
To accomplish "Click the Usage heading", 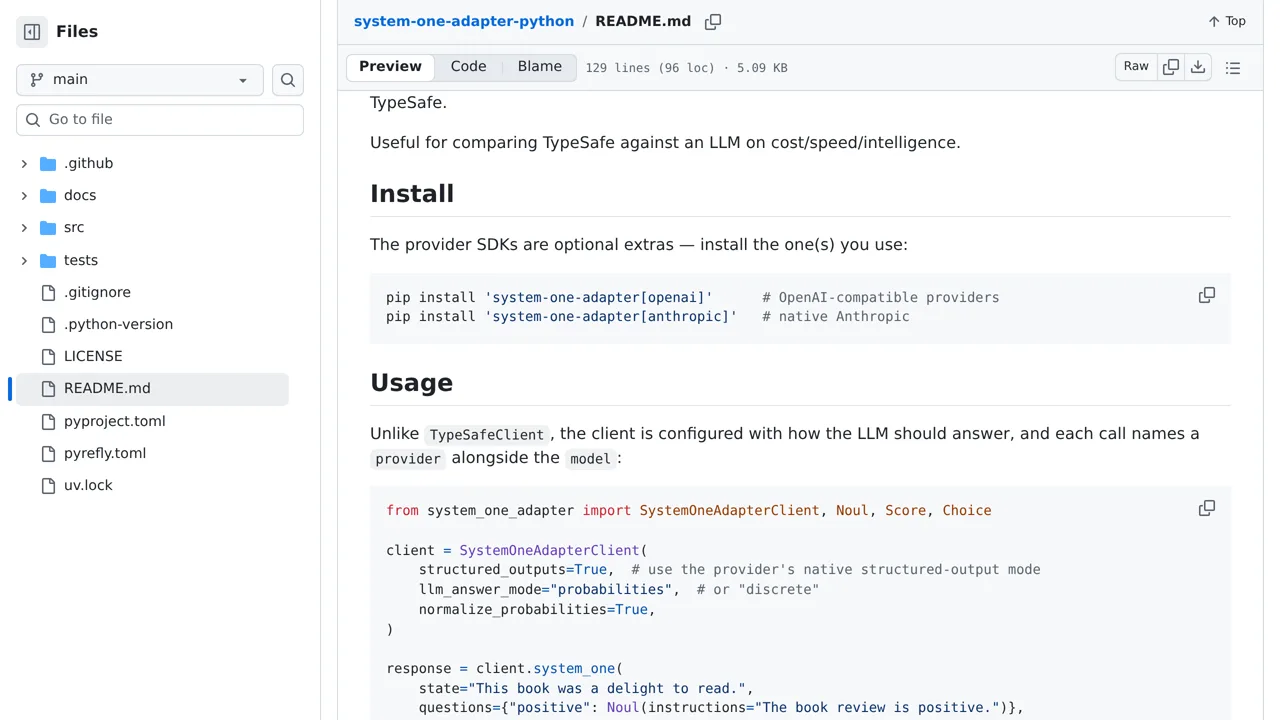I will tap(411, 383).
